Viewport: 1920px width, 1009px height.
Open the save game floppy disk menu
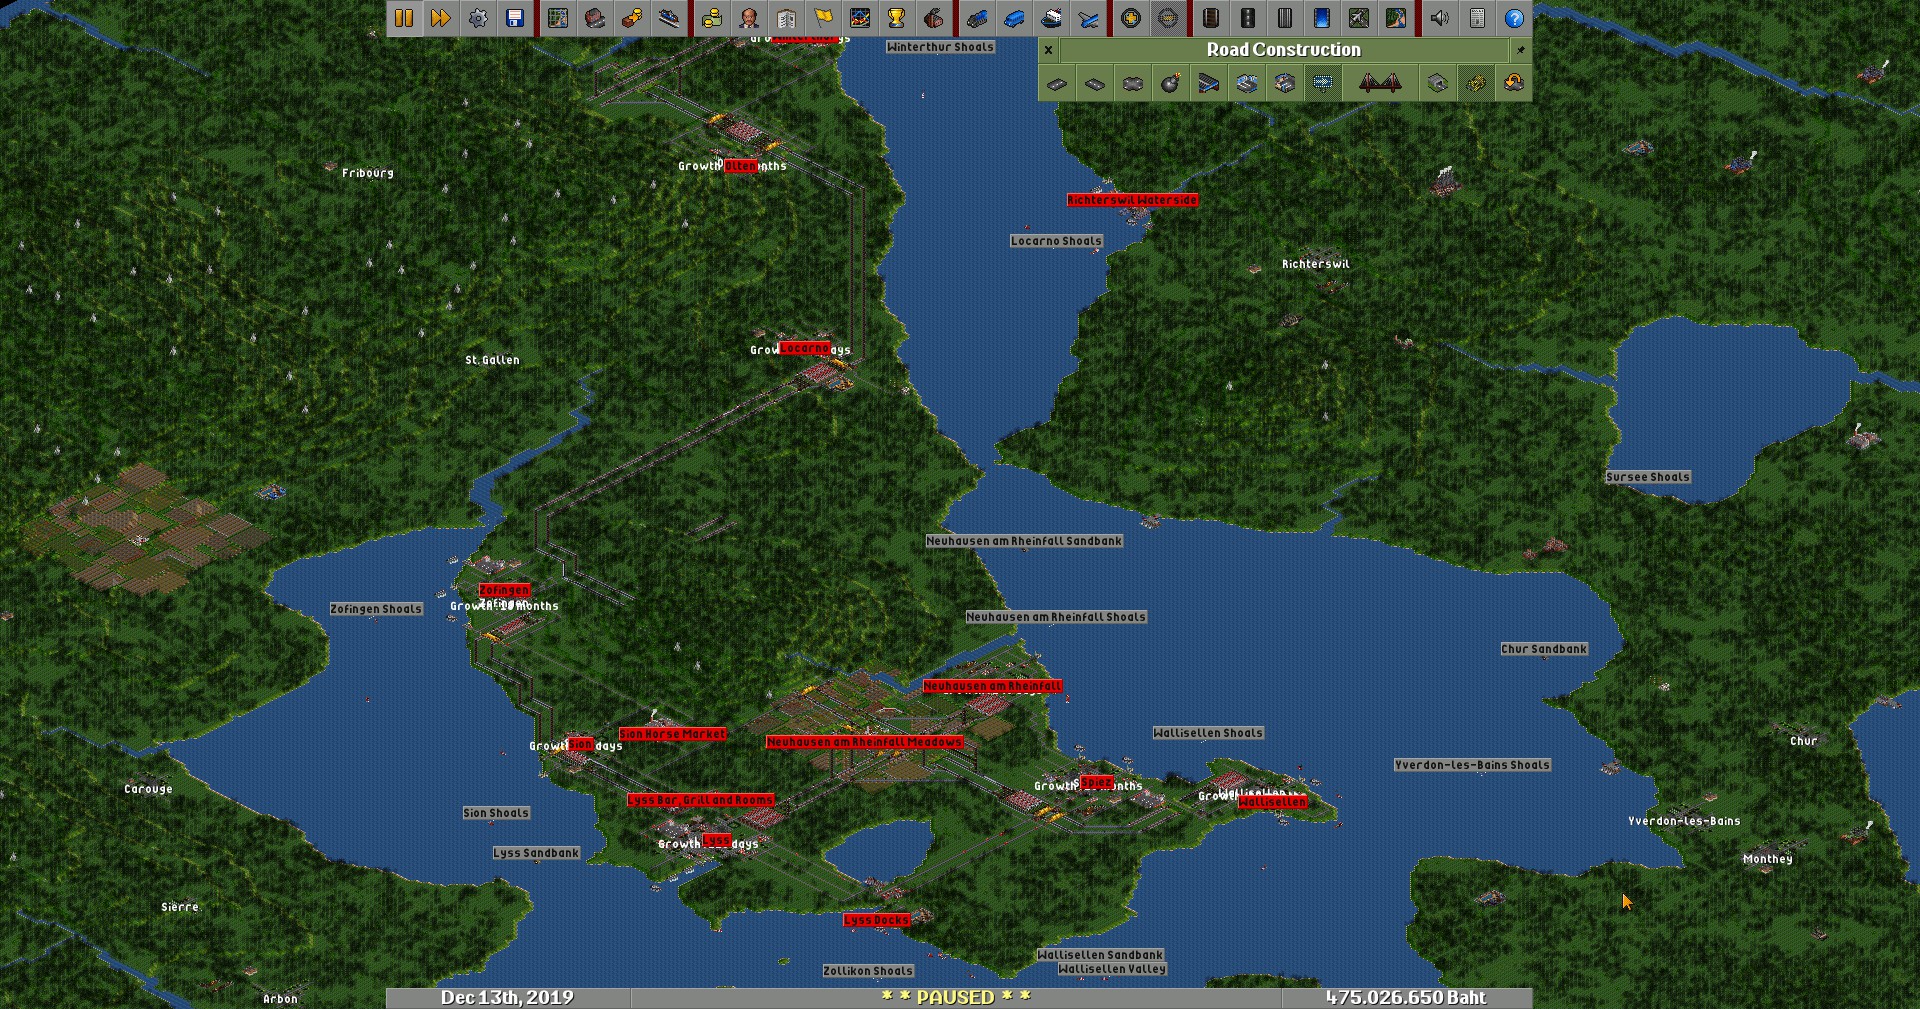coord(515,18)
